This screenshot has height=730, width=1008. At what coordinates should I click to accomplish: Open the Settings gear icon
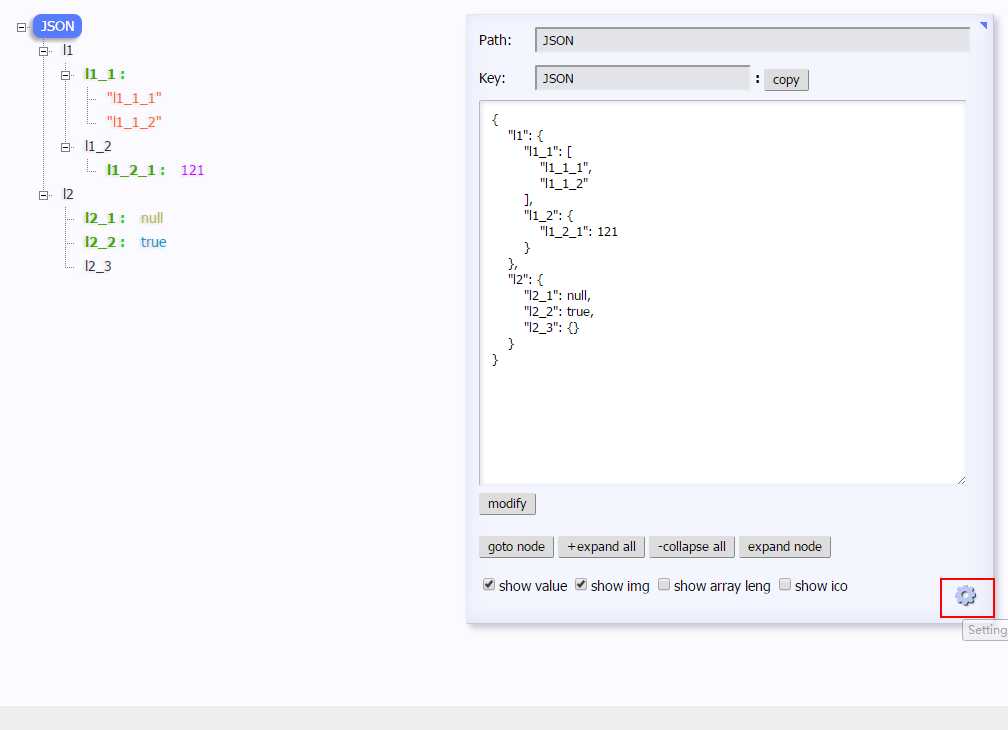click(966, 596)
